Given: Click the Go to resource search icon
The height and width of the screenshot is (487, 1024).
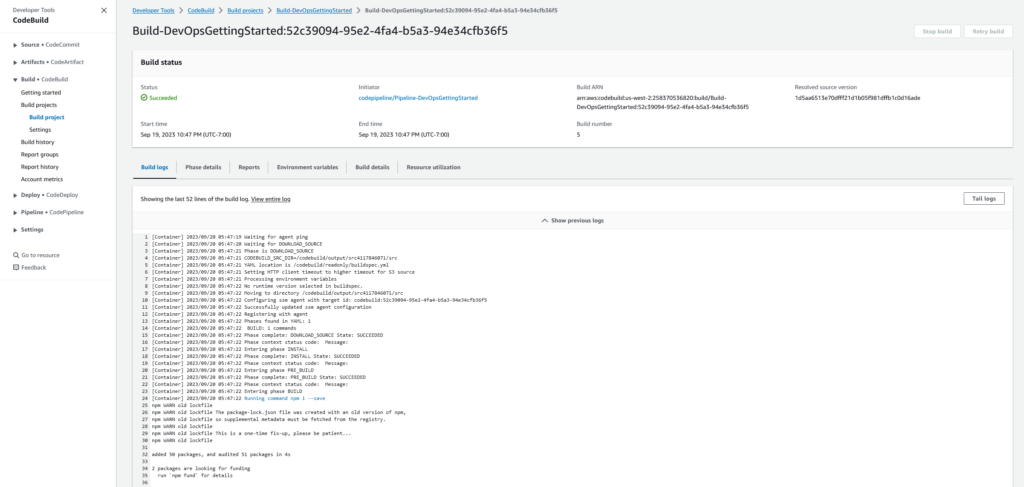Looking at the screenshot, I should [x=16, y=255].
